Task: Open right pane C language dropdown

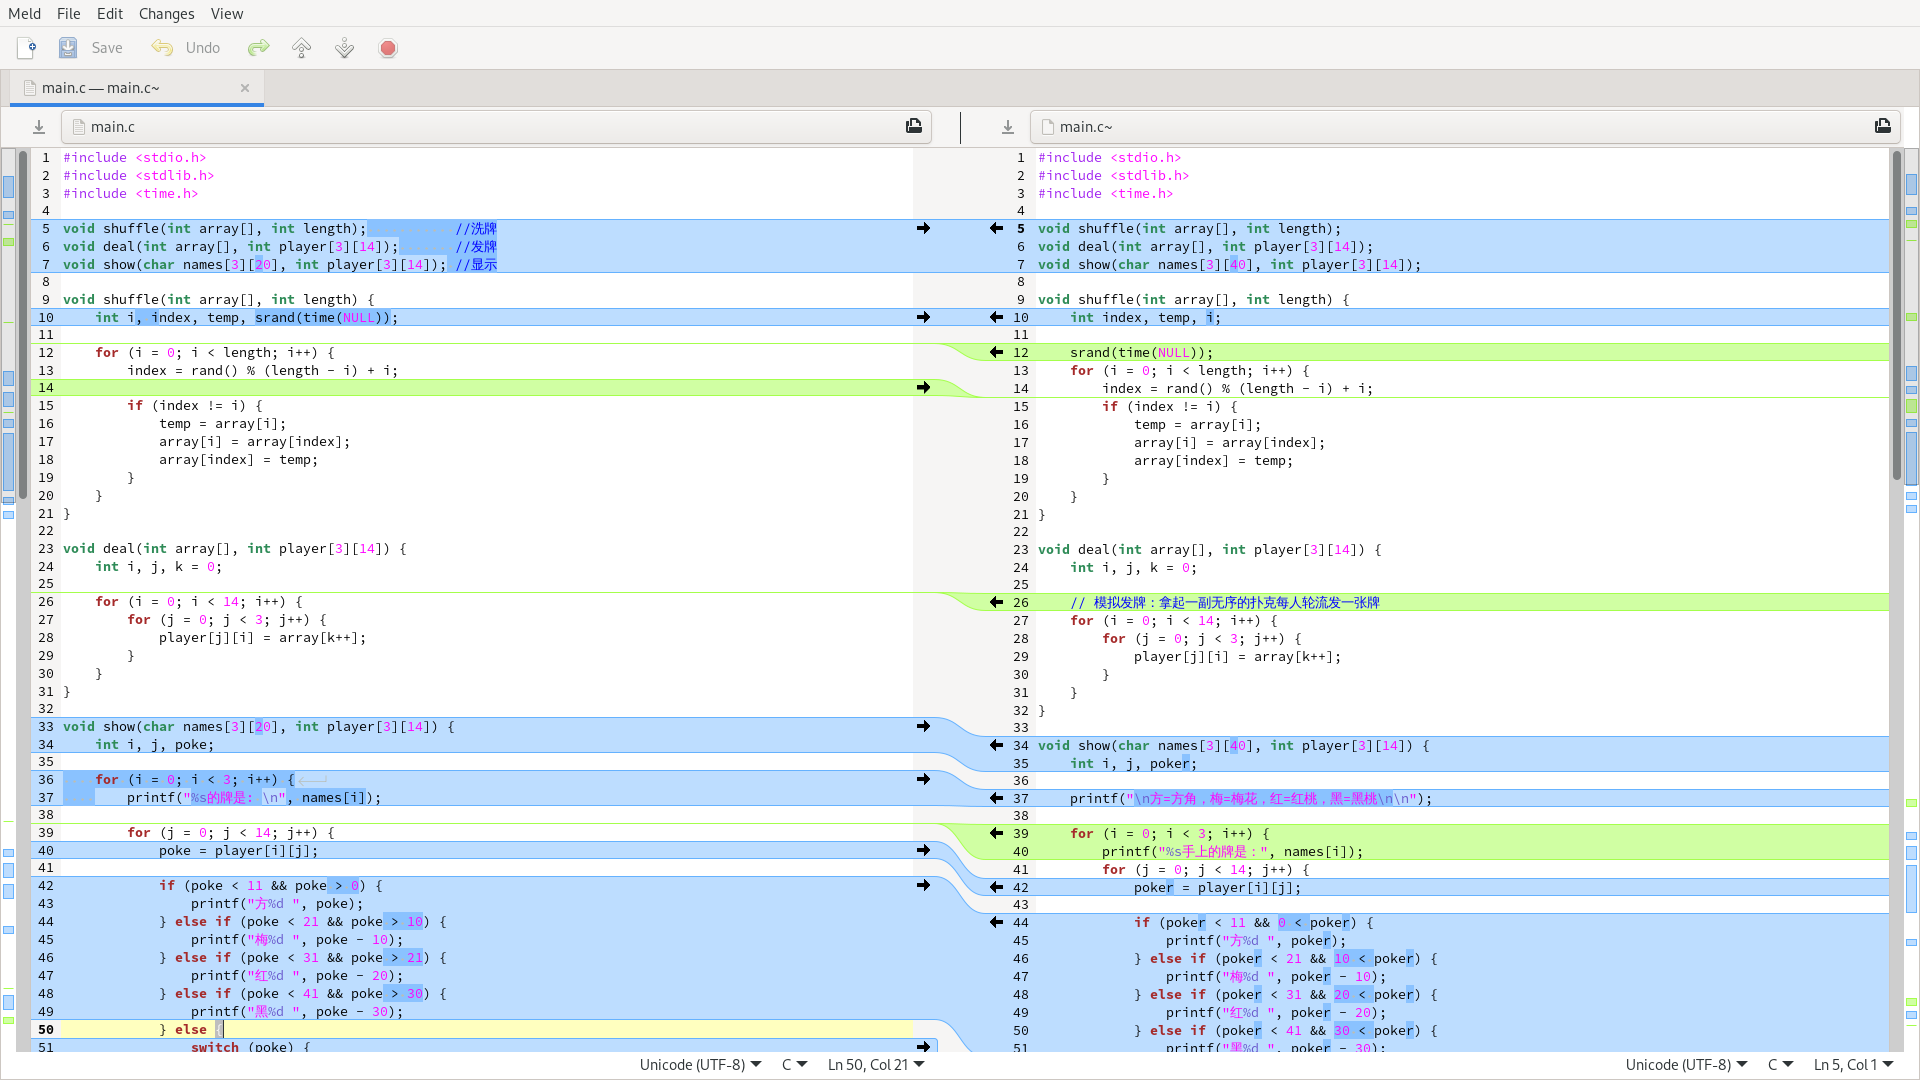Action: [1781, 1065]
